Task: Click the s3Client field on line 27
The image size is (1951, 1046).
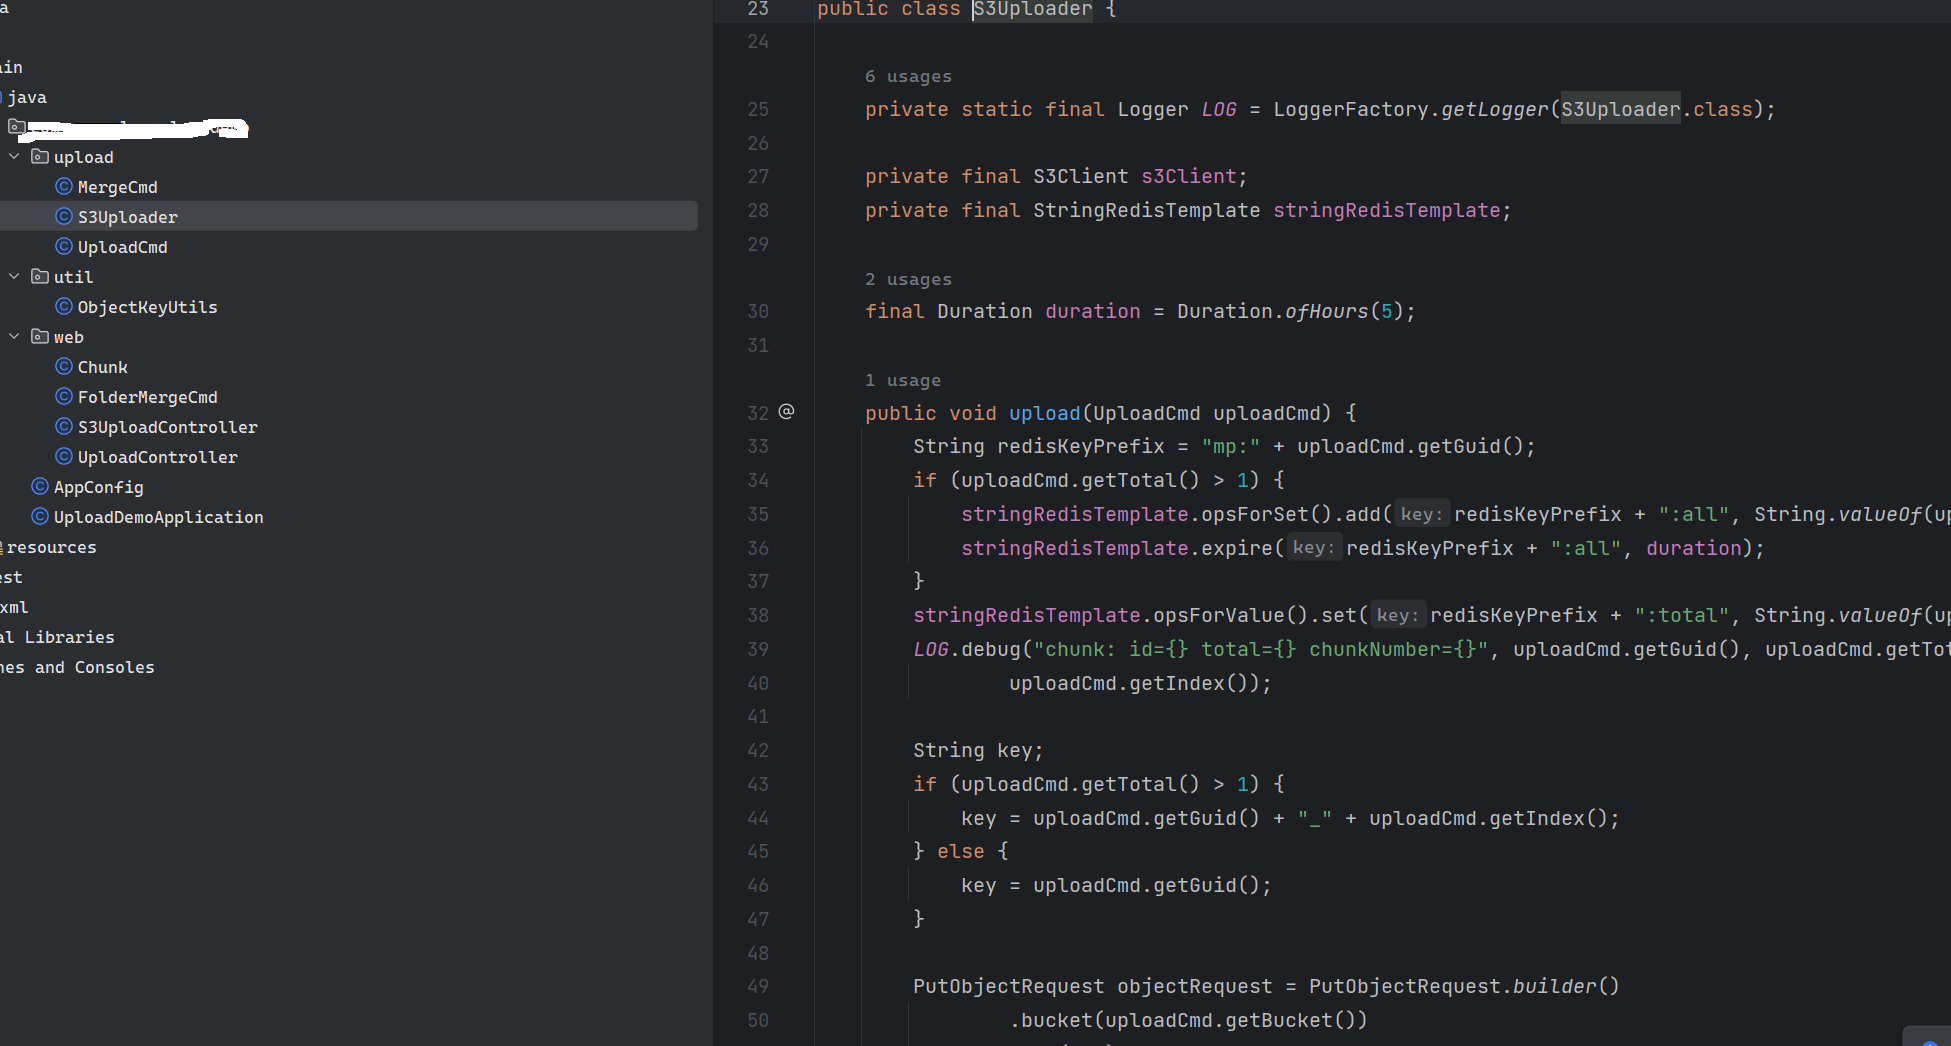Action: (x=1189, y=177)
